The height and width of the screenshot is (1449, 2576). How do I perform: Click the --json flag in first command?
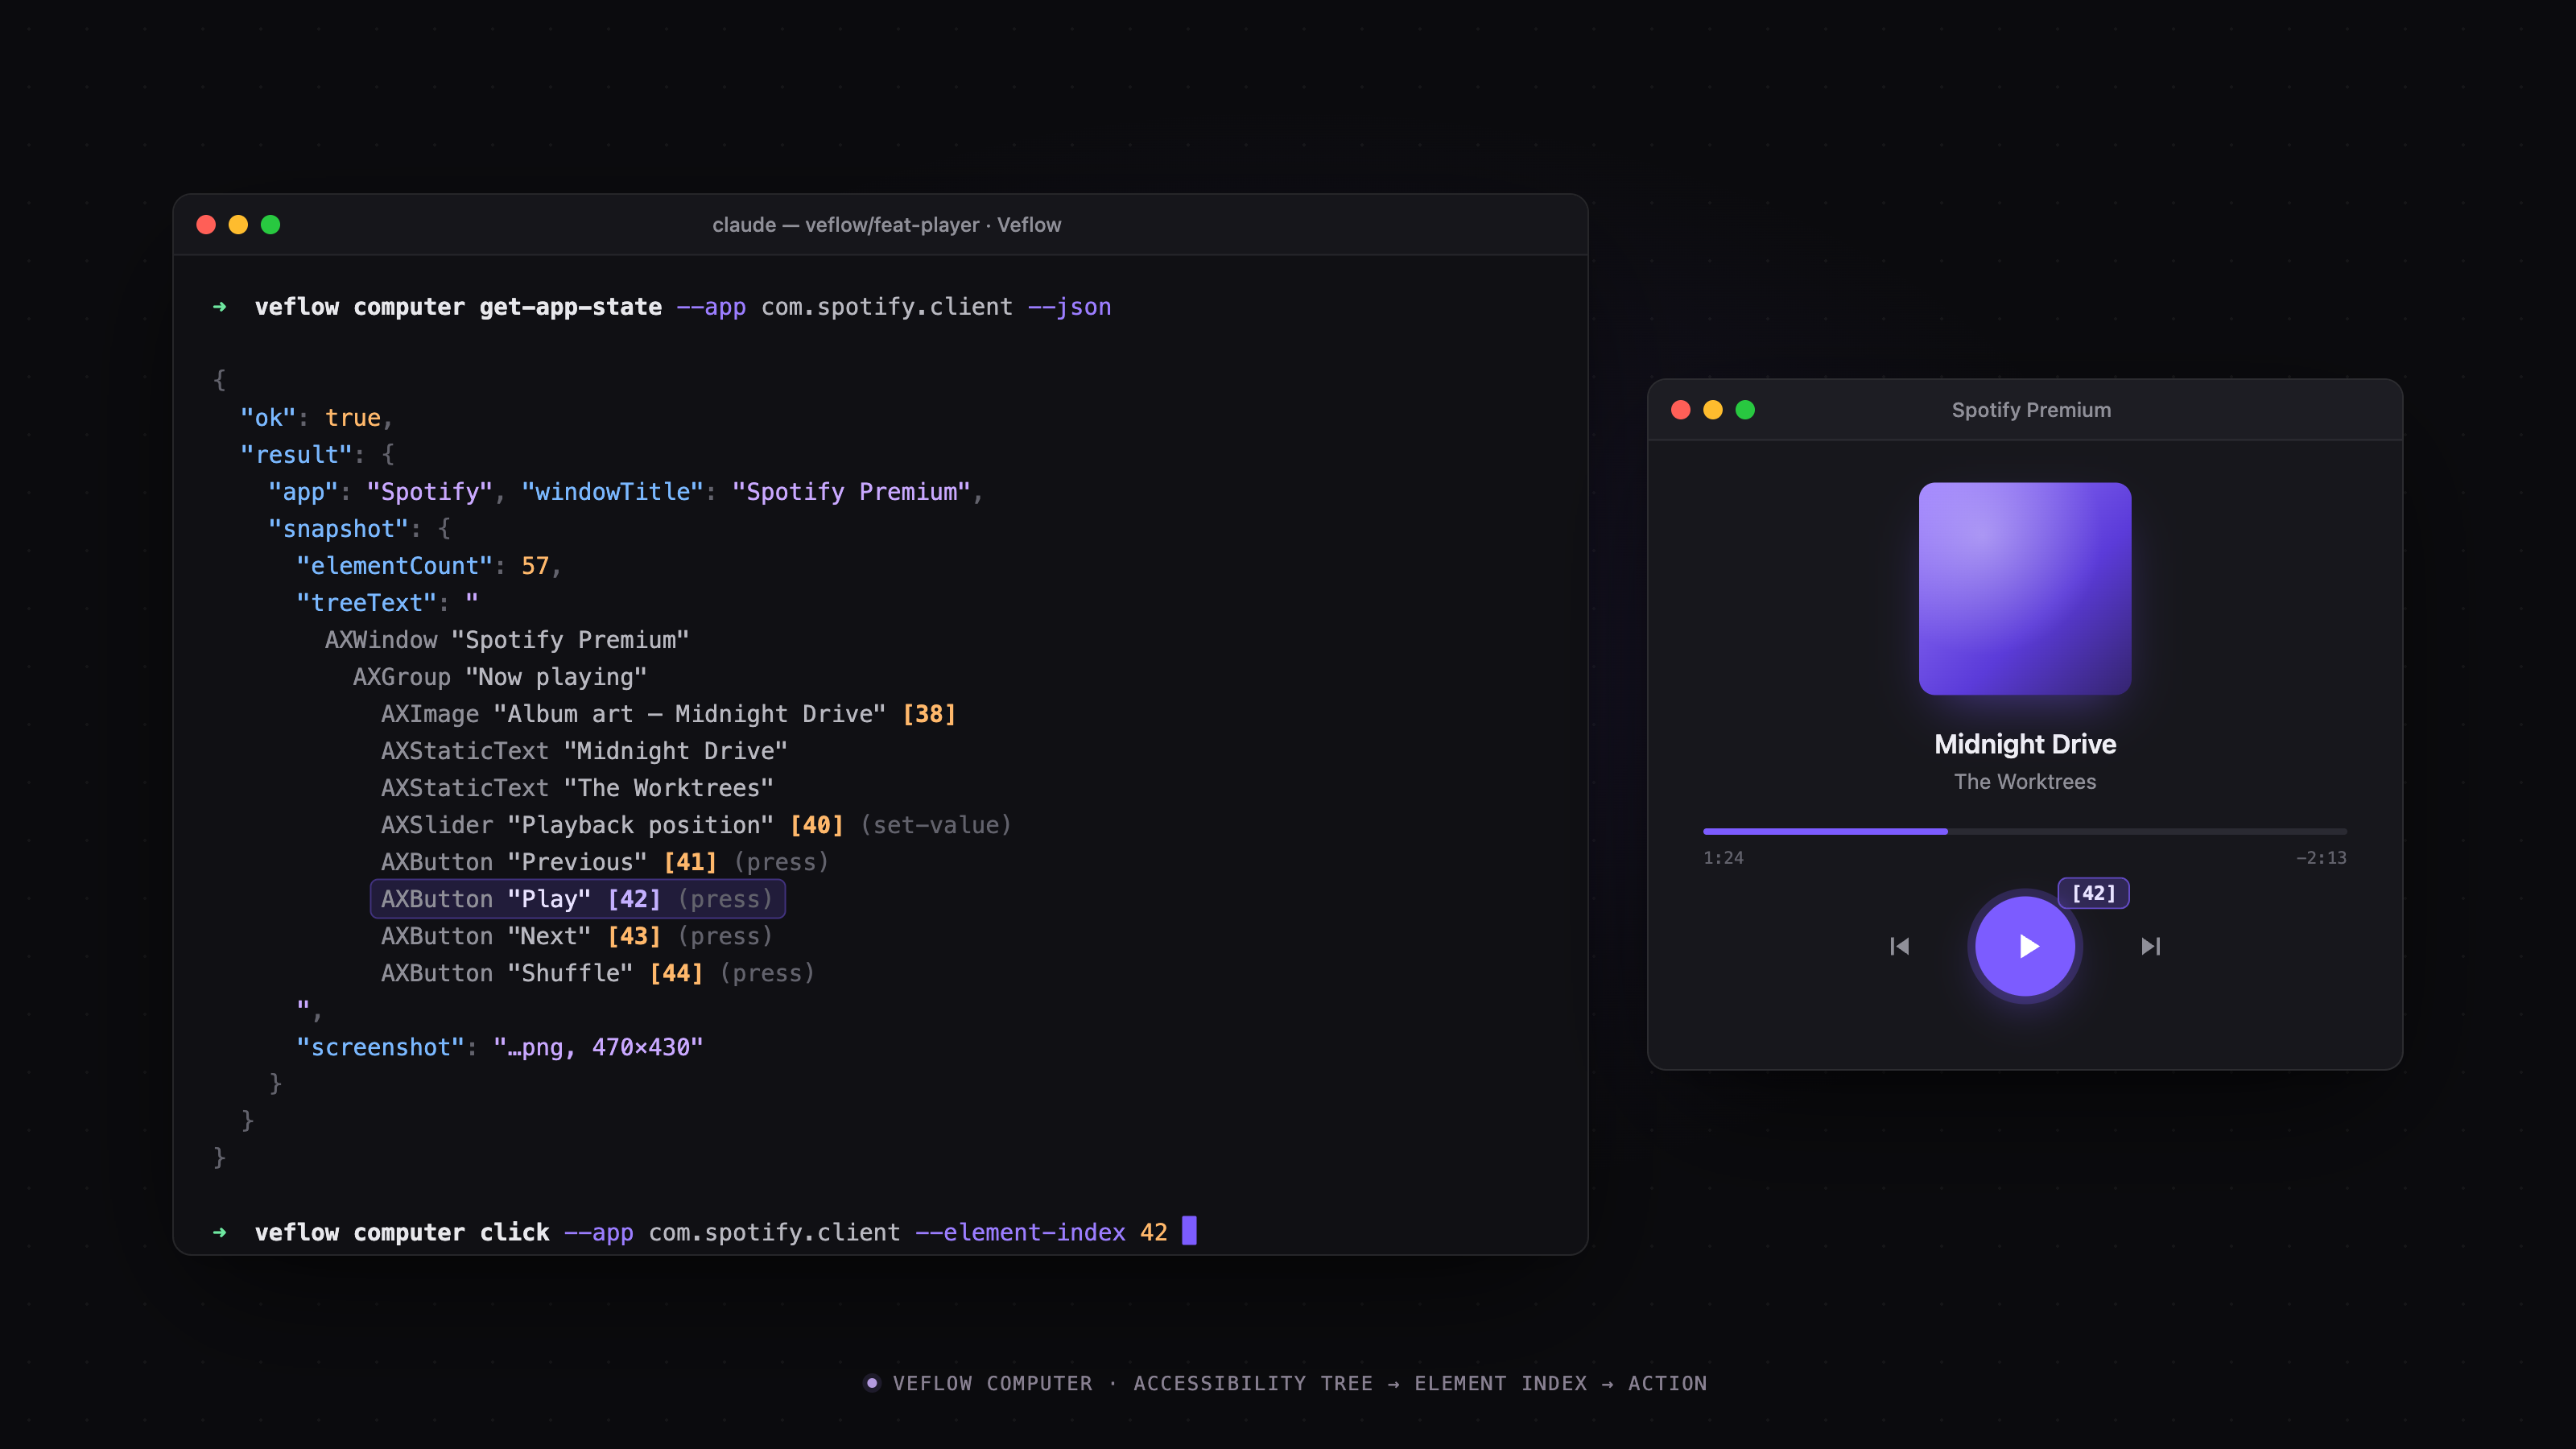[x=1069, y=307]
